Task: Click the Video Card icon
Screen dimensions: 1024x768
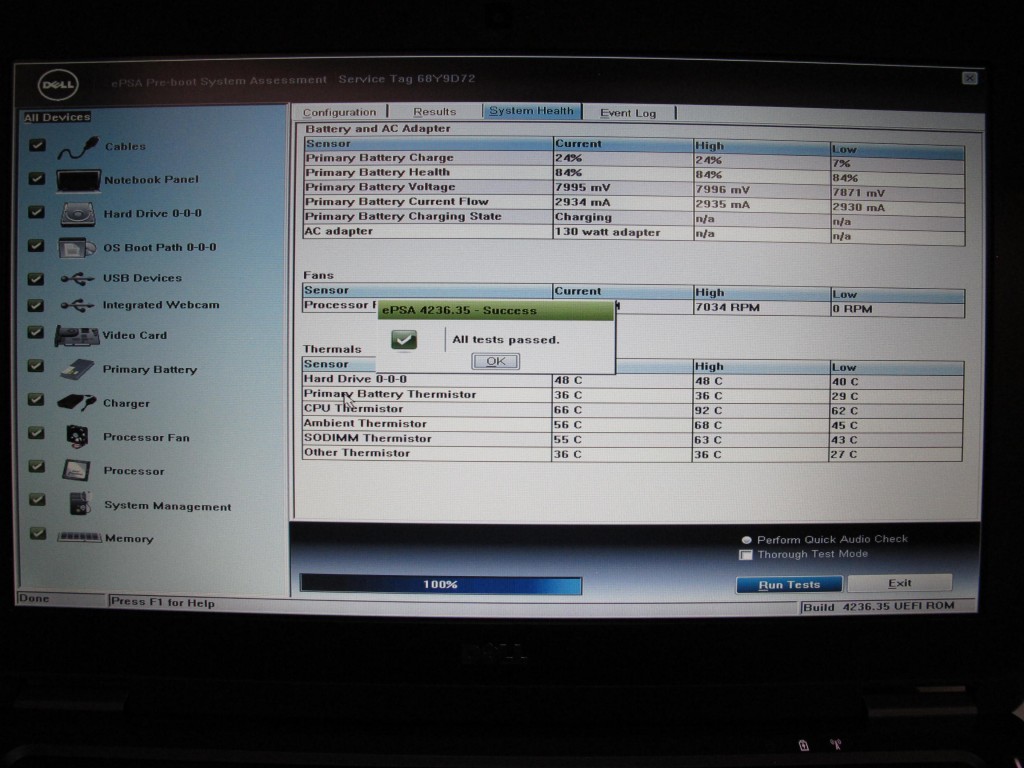Action: click(x=77, y=336)
